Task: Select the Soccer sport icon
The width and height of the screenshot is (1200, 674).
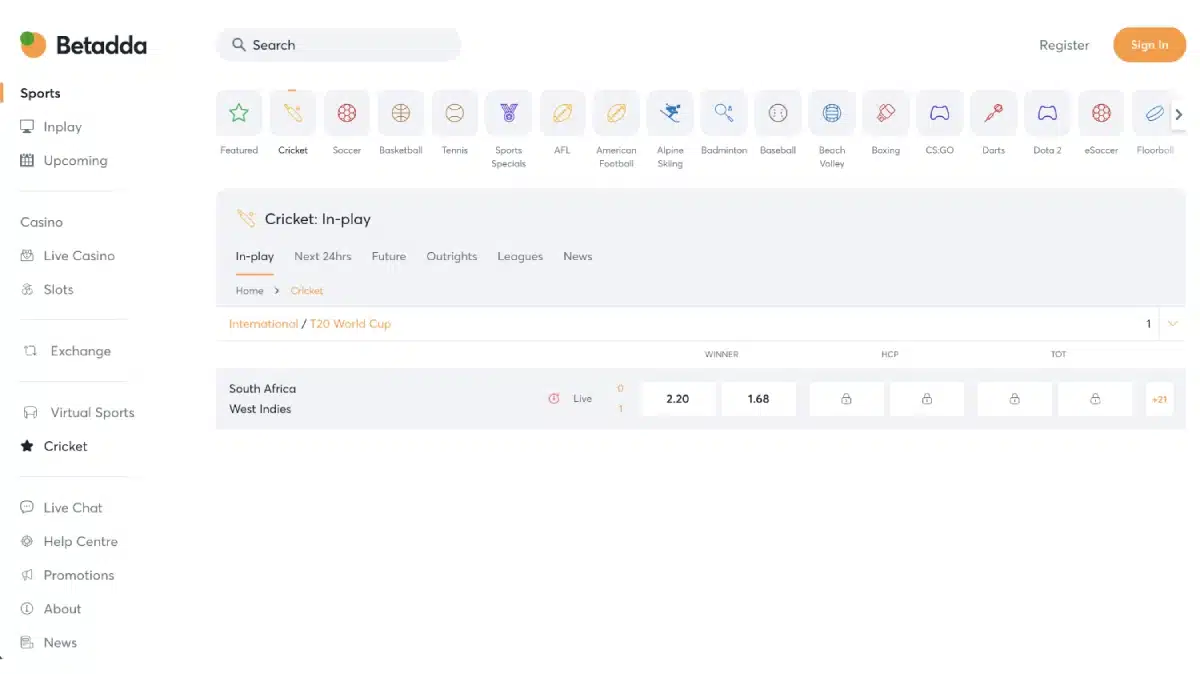Action: [x=346, y=114]
